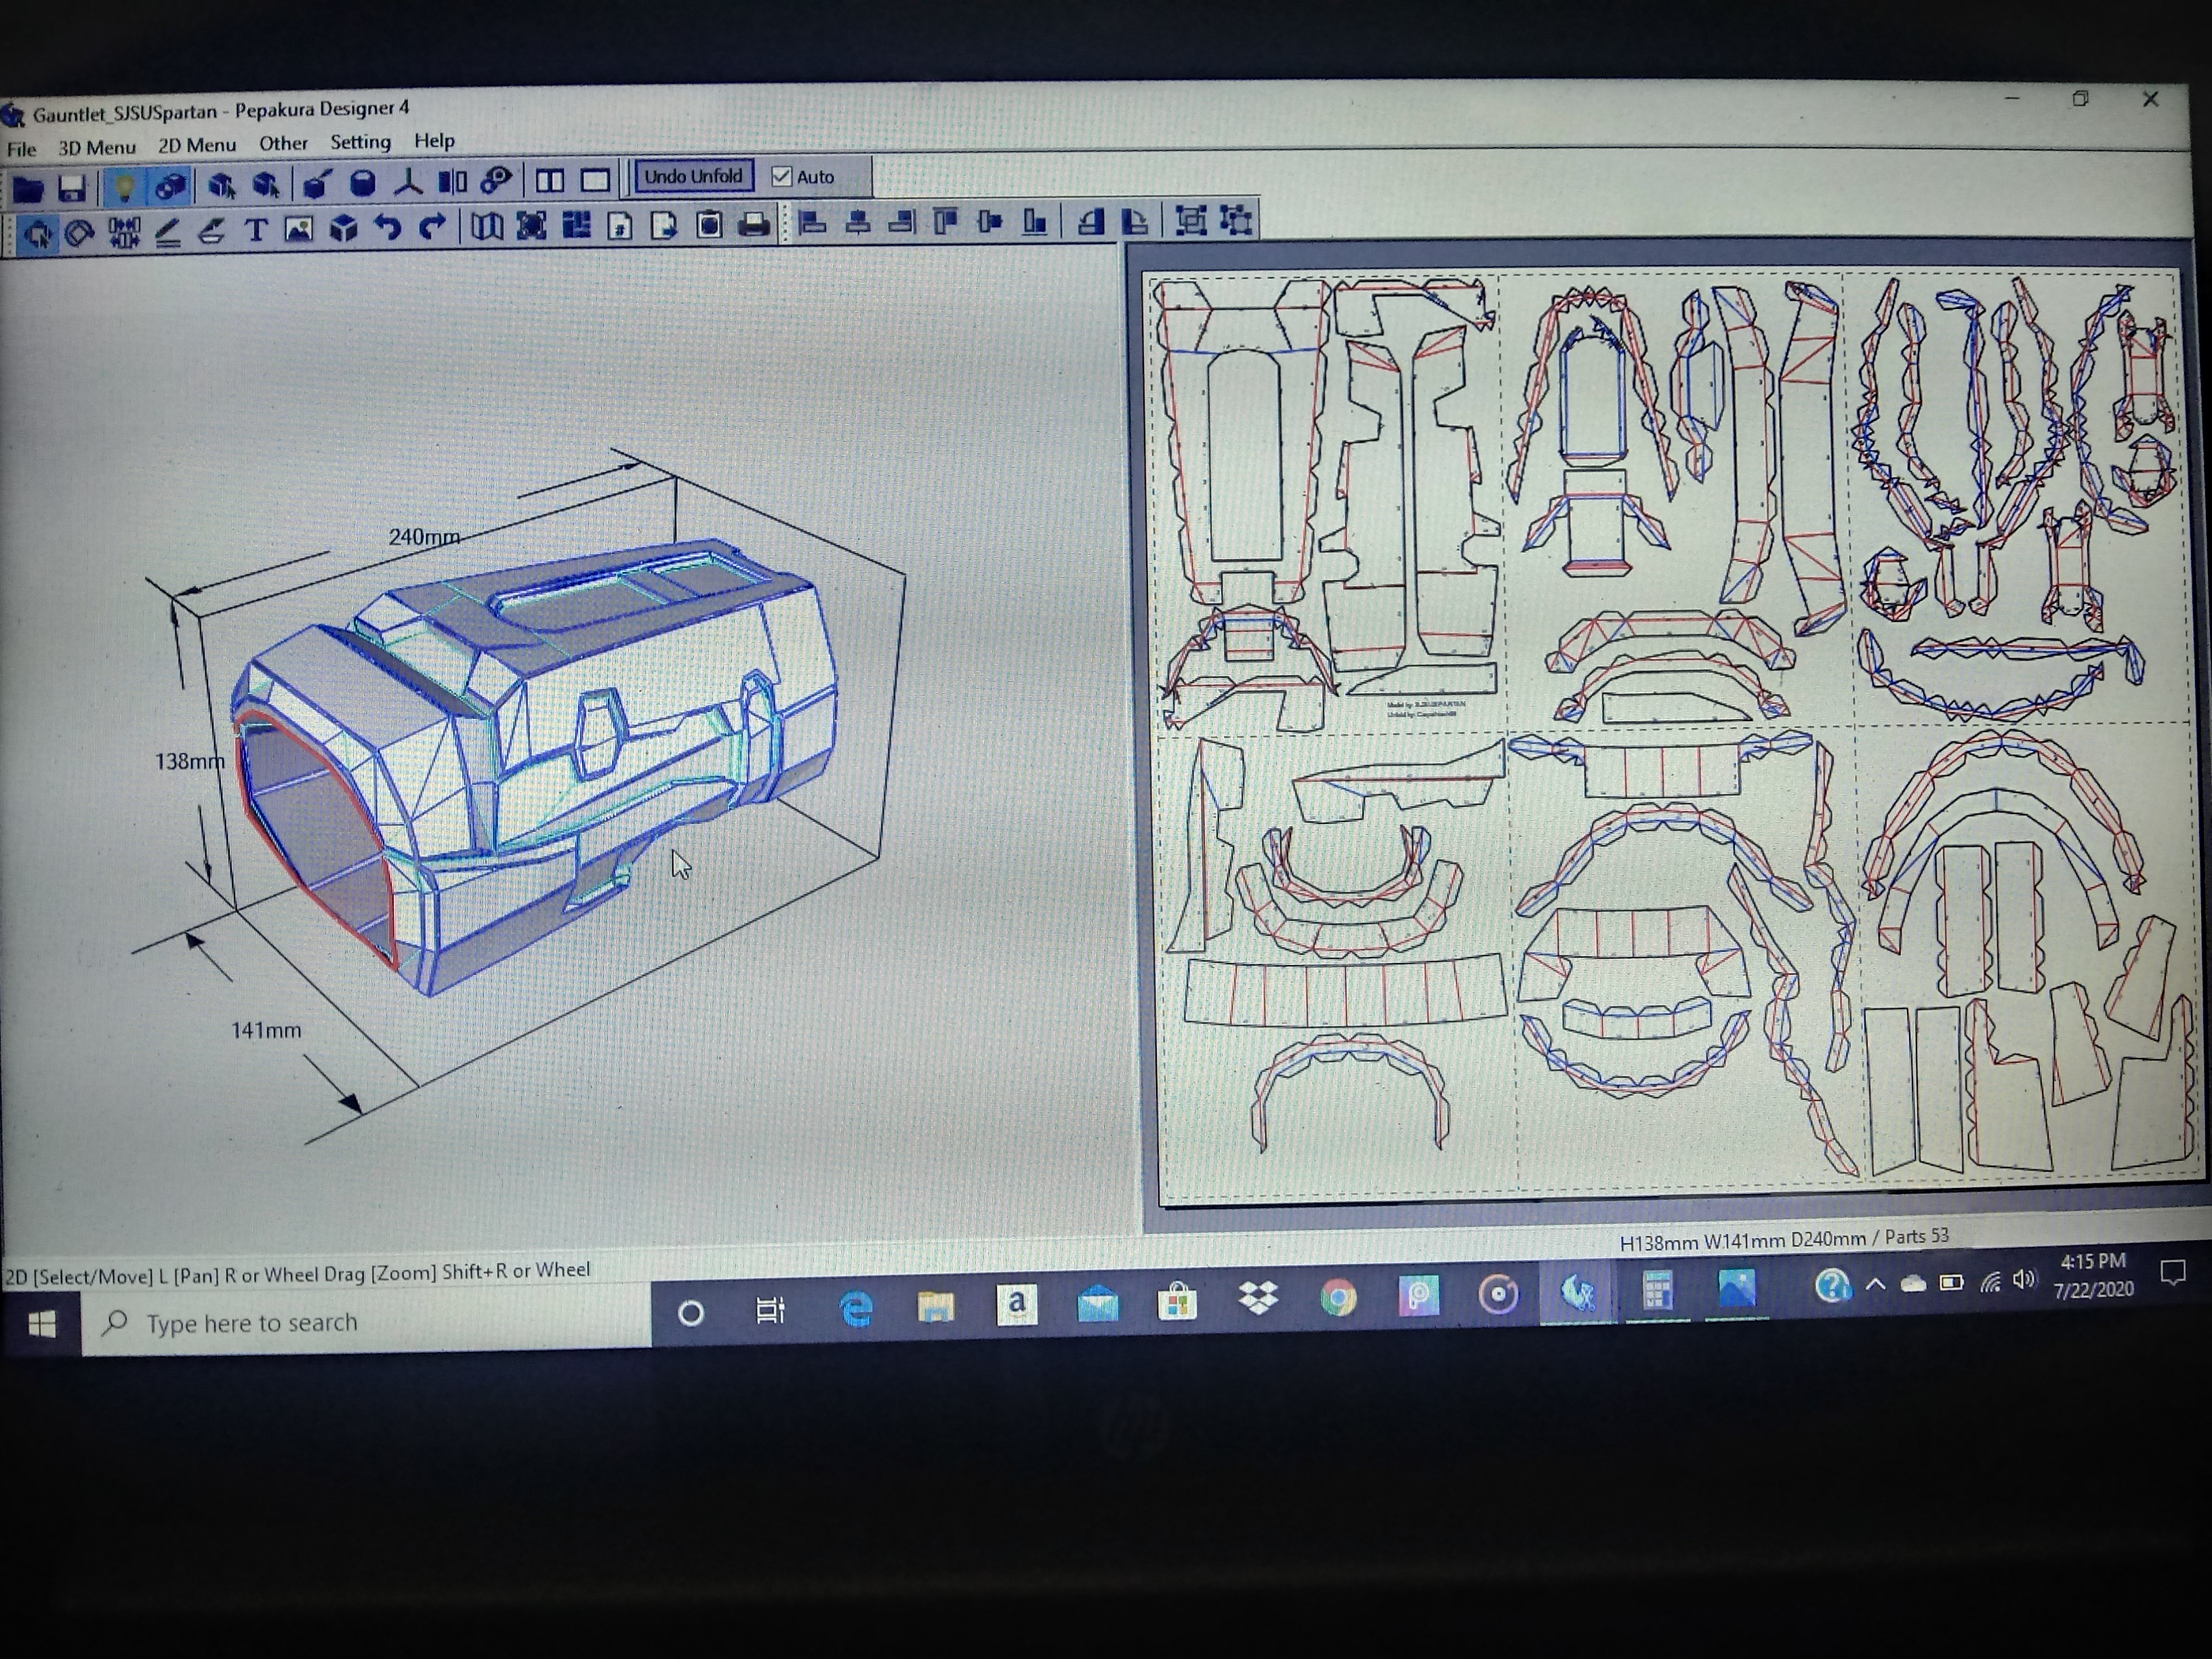This screenshot has height=1659, width=2212.
Task: Click the folded map unfold icon
Action: [x=486, y=226]
